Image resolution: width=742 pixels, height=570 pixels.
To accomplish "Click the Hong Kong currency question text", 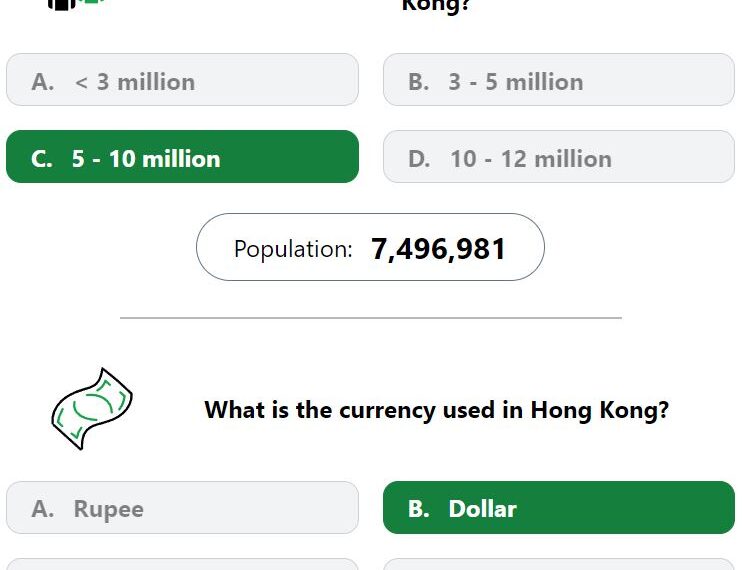I will [x=436, y=410].
